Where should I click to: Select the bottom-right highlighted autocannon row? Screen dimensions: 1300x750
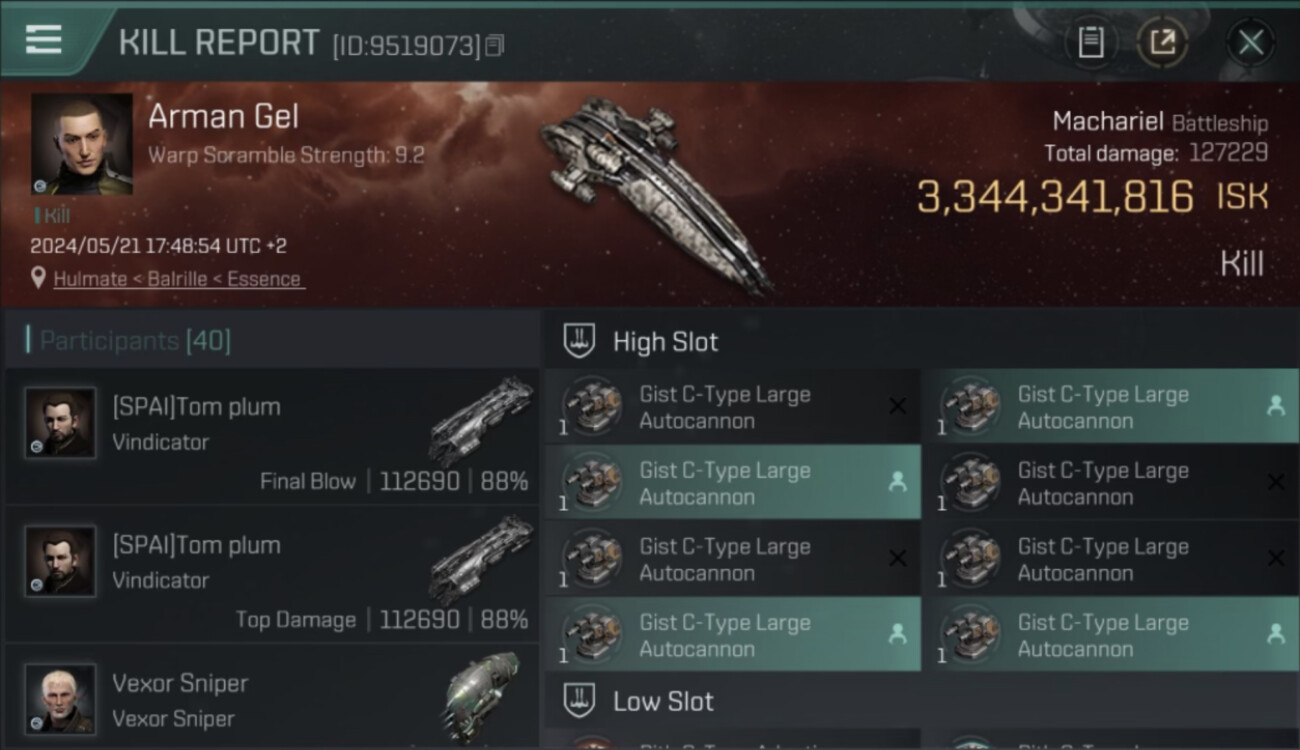tap(1110, 635)
